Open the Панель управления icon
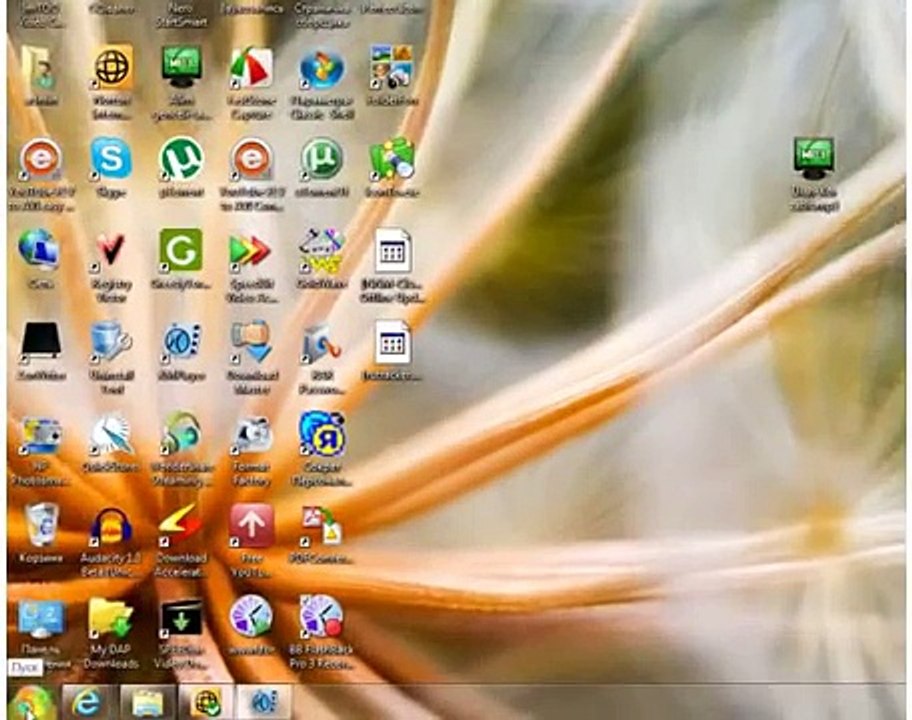The width and height of the screenshot is (912, 720). pos(40,620)
